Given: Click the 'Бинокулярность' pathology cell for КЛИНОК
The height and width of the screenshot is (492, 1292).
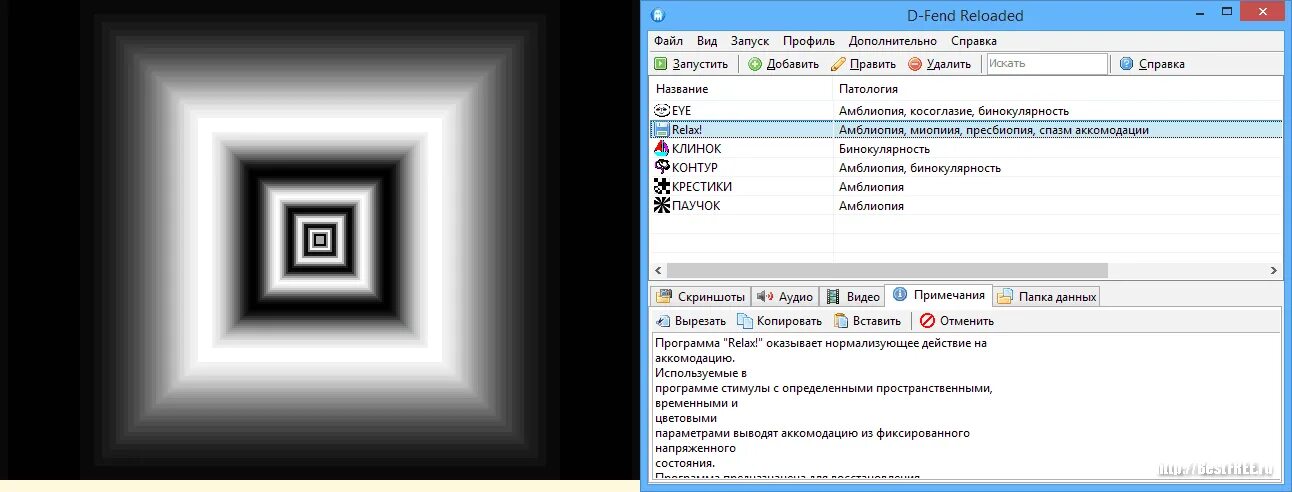Looking at the screenshot, I should click(x=884, y=149).
